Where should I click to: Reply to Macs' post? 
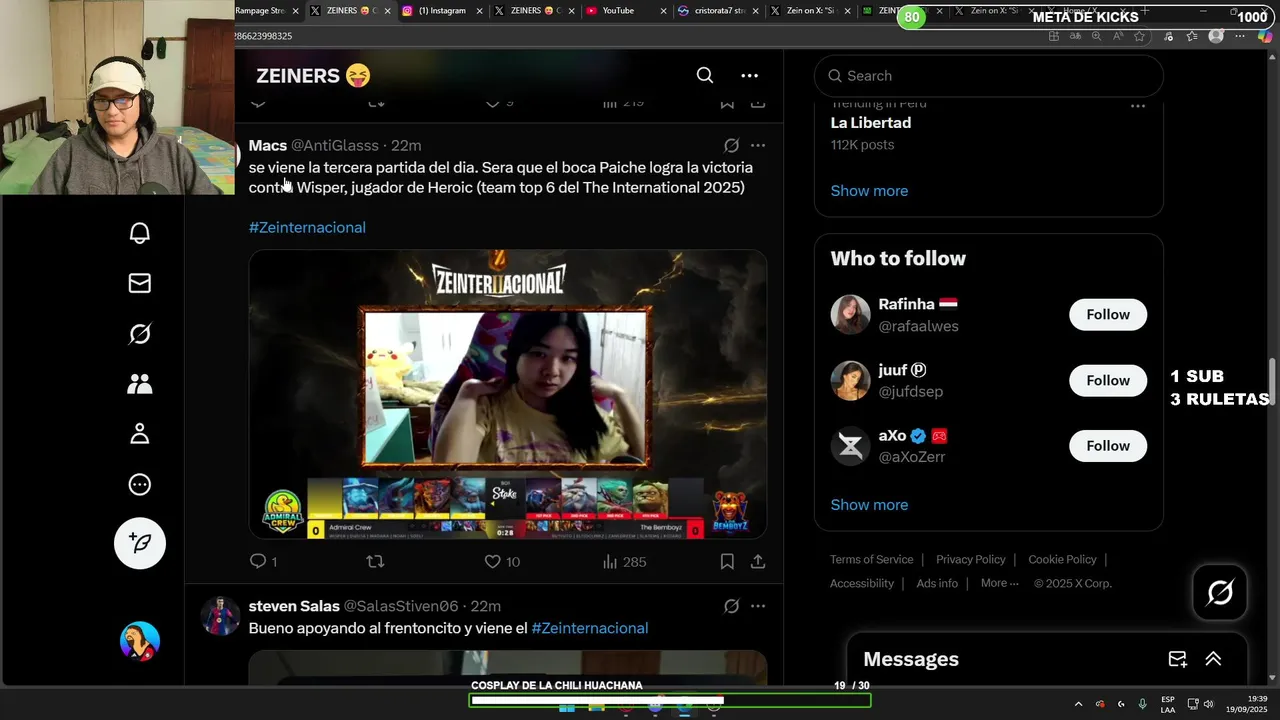[258, 562]
